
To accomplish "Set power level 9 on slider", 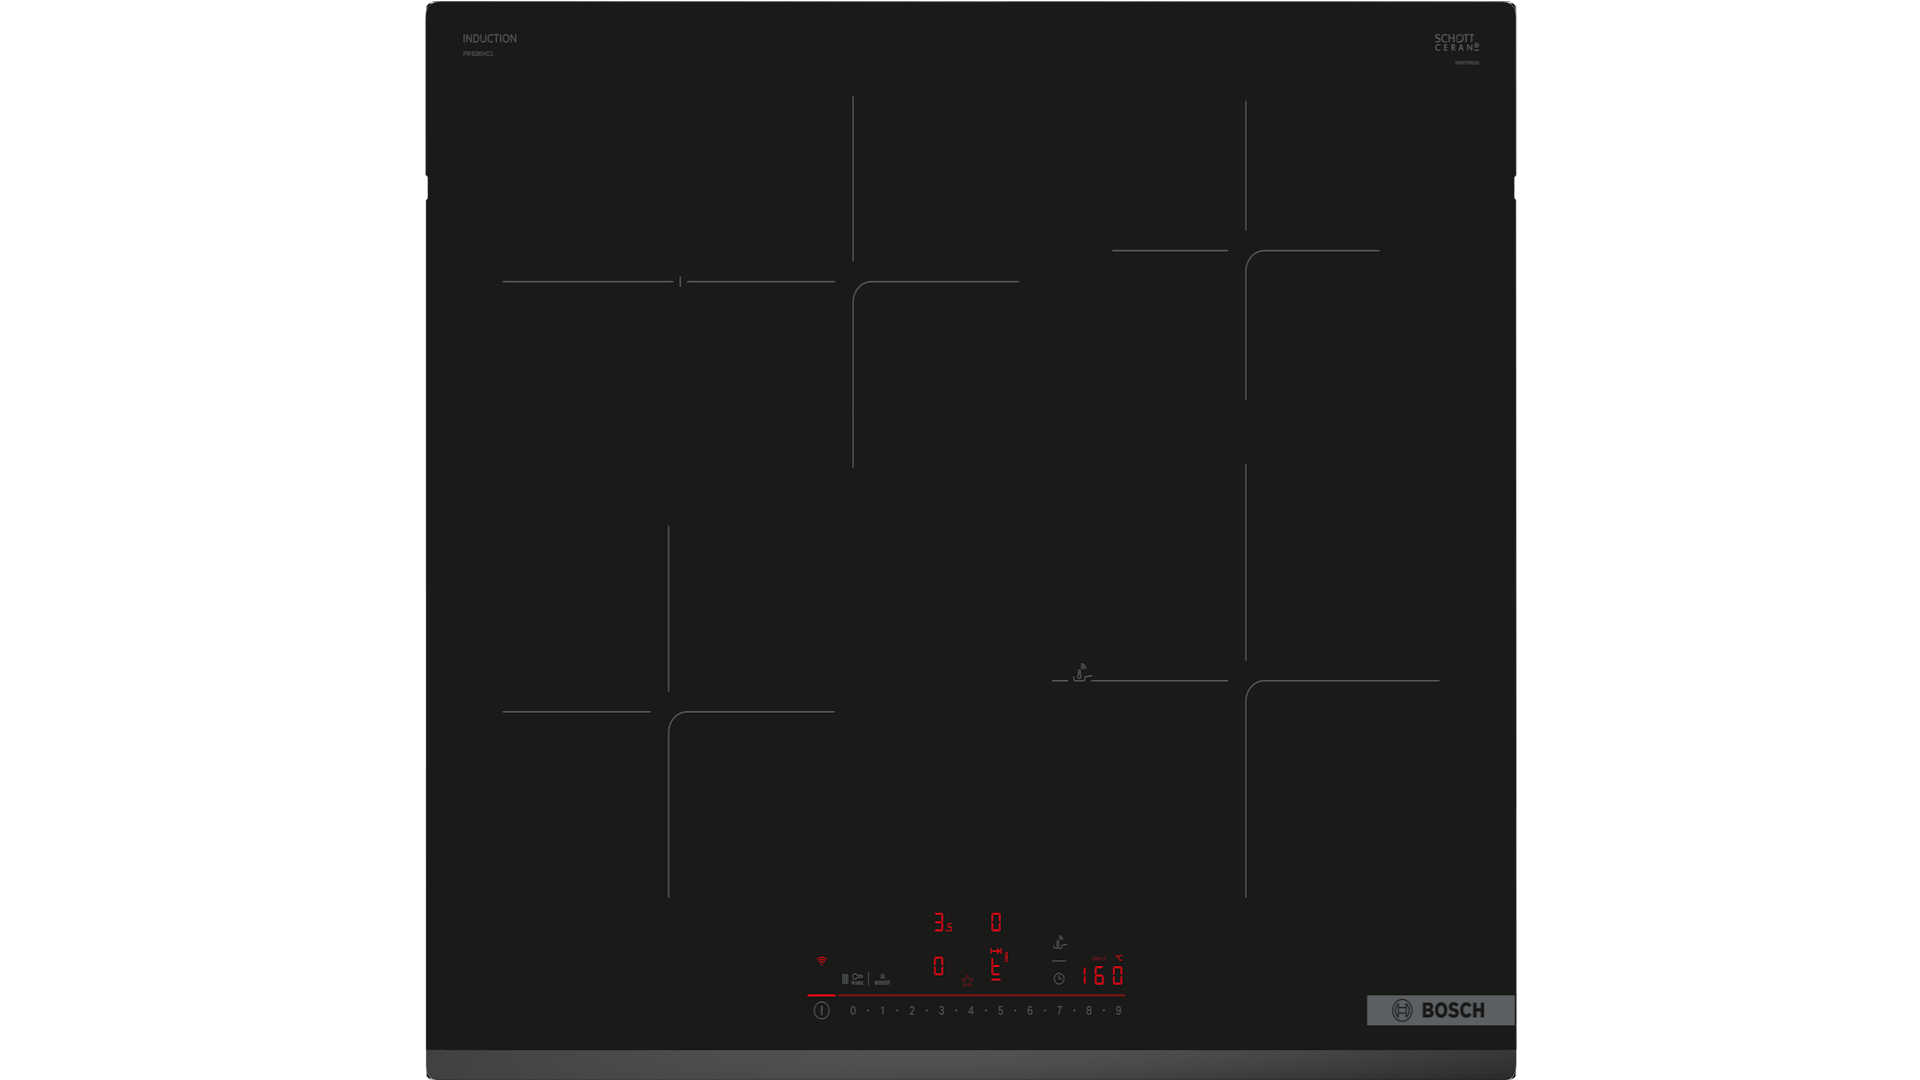I will [x=1118, y=1011].
